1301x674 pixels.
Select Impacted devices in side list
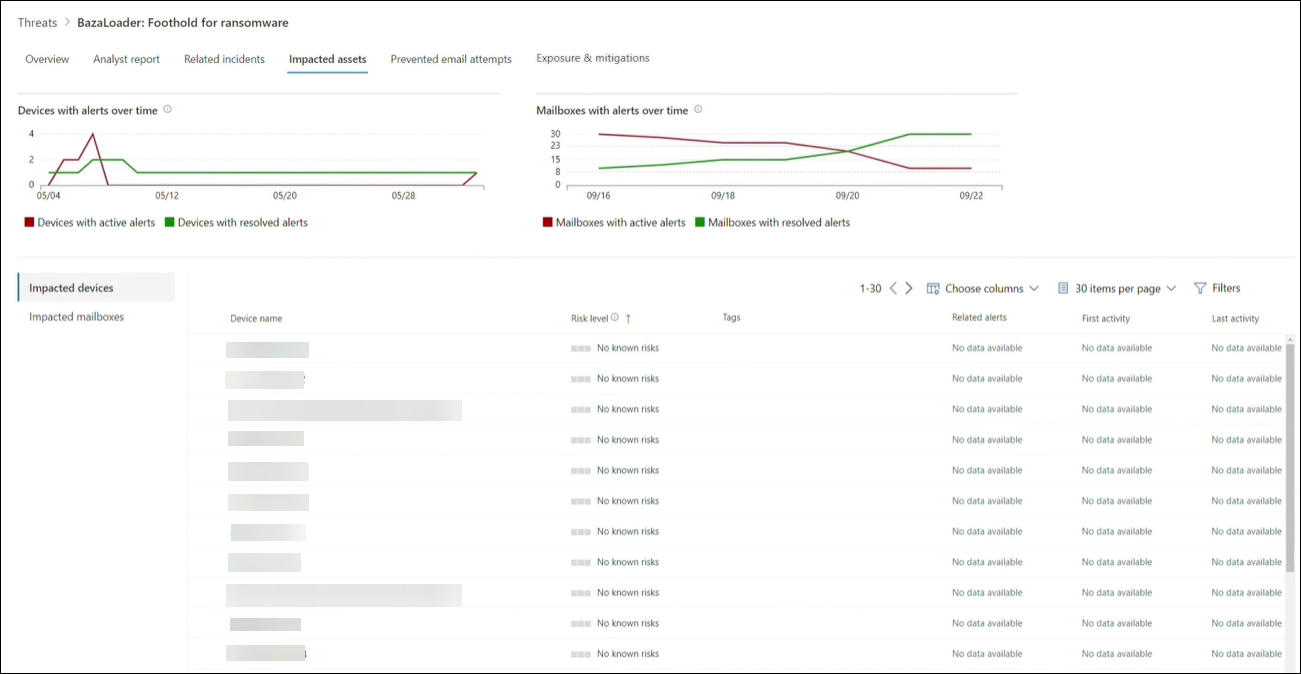click(x=96, y=288)
